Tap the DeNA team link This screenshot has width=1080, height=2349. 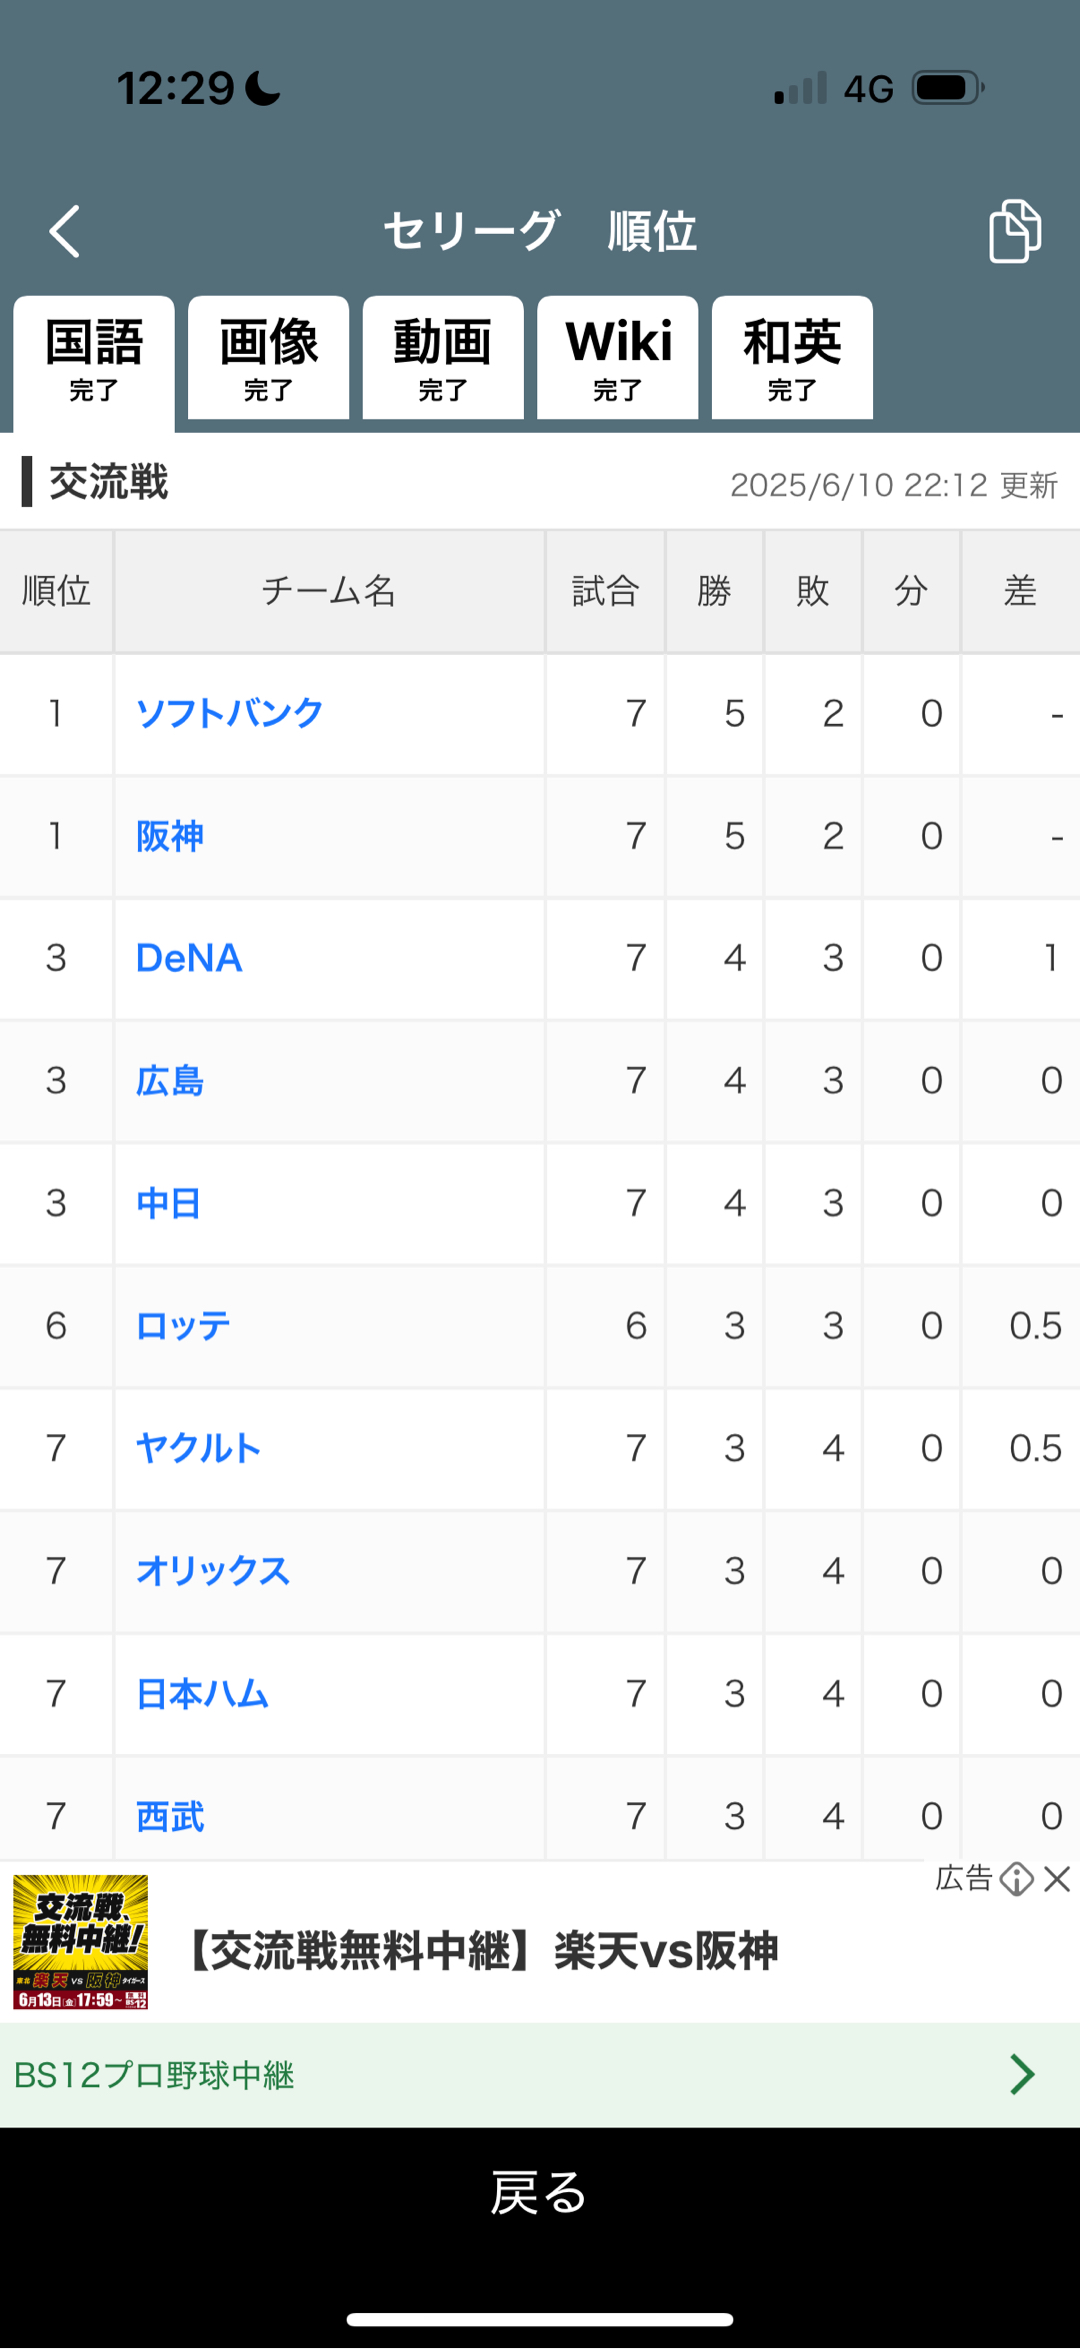(189, 958)
